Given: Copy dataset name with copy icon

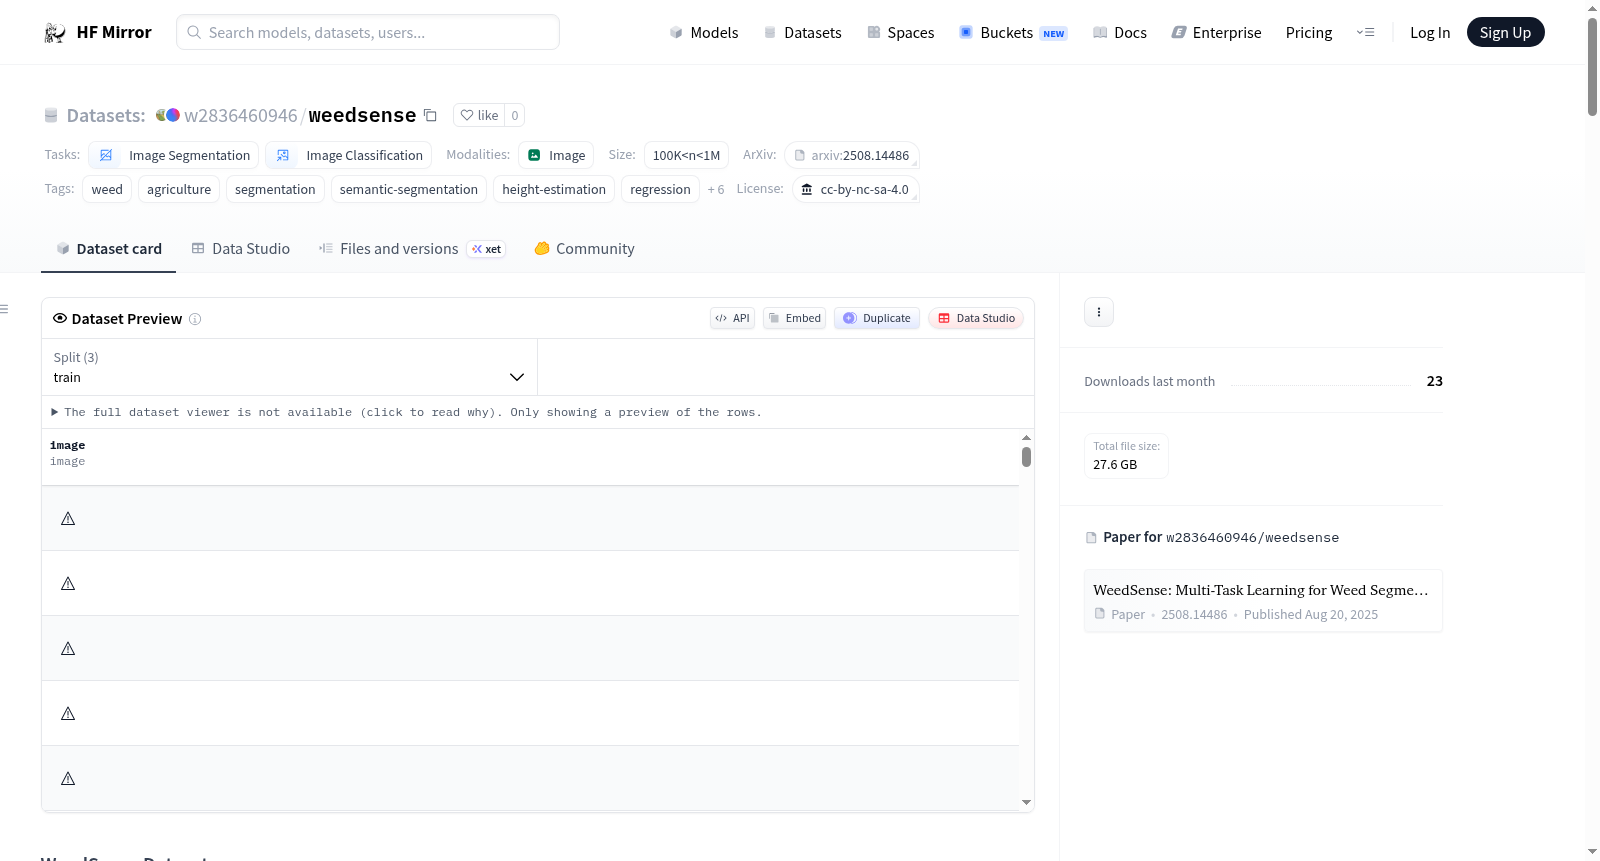Looking at the screenshot, I should (430, 115).
